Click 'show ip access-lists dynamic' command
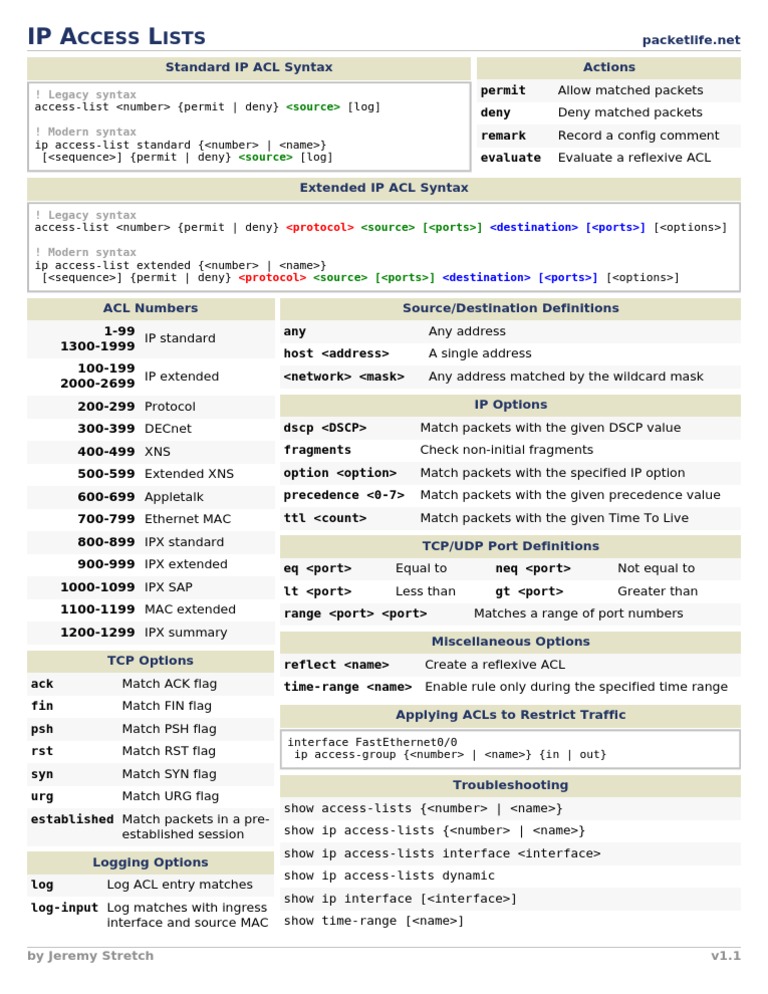This screenshot has width=768, height=994. pyautogui.click(x=389, y=875)
